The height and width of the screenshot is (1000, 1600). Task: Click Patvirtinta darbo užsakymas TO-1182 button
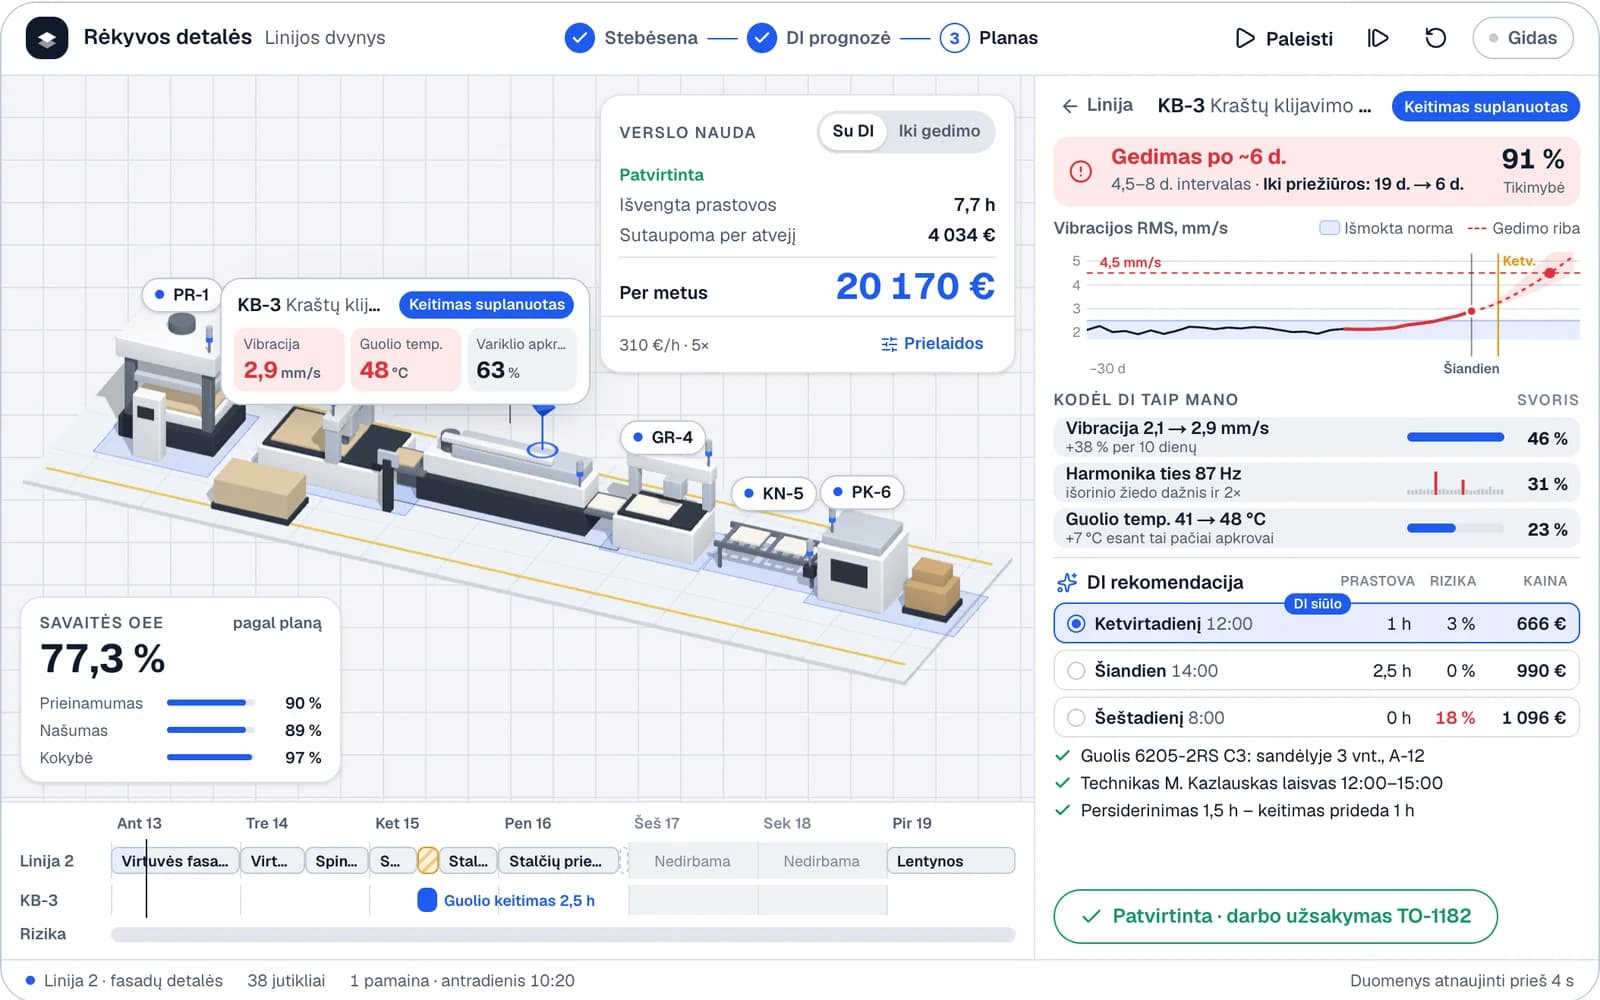pyautogui.click(x=1276, y=916)
